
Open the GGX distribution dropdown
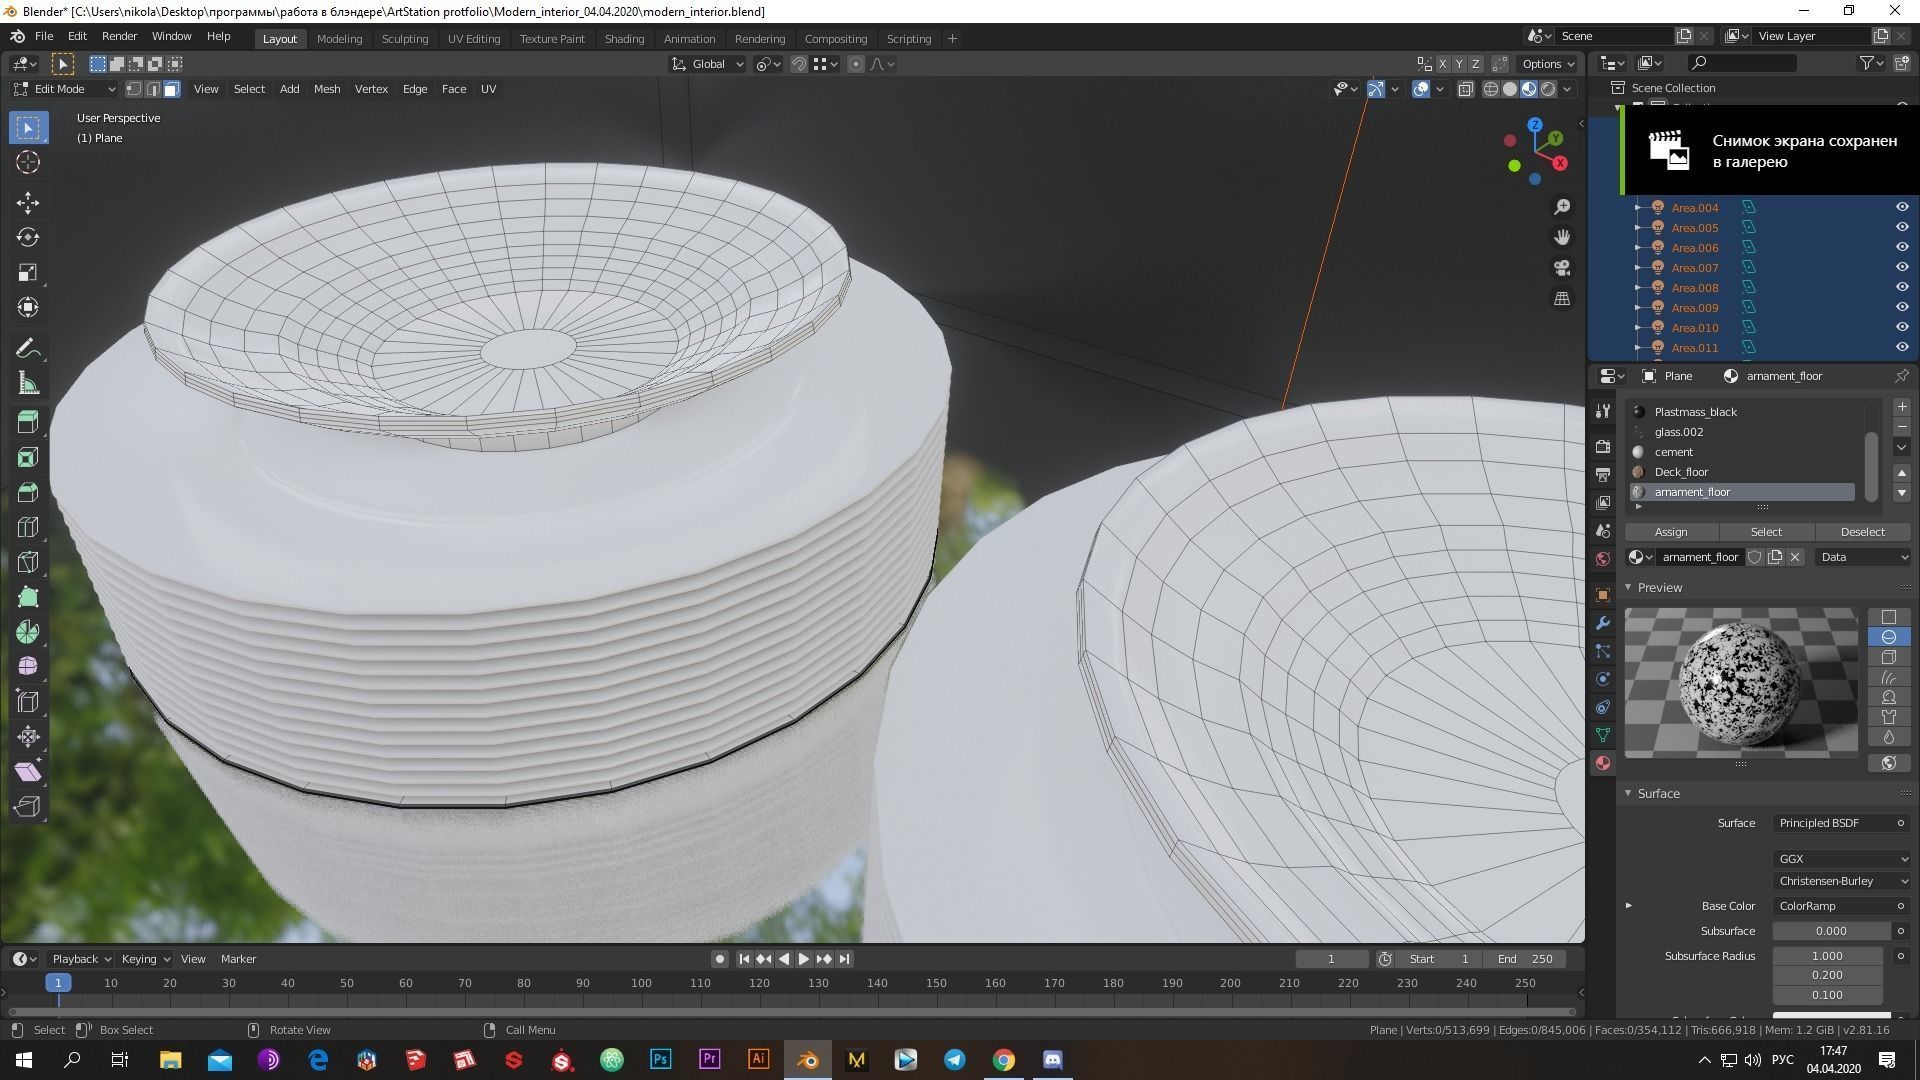click(x=1842, y=858)
